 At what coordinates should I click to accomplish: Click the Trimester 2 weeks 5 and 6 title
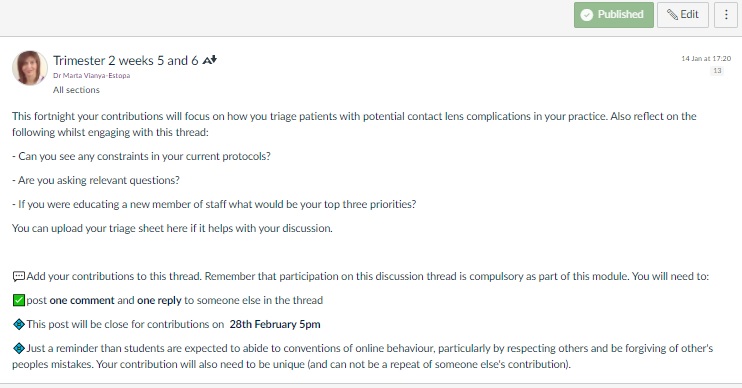pyautogui.click(x=125, y=61)
